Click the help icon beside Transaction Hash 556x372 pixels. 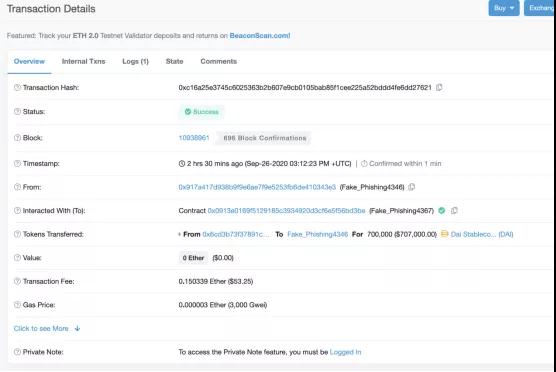[x=17, y=87]
